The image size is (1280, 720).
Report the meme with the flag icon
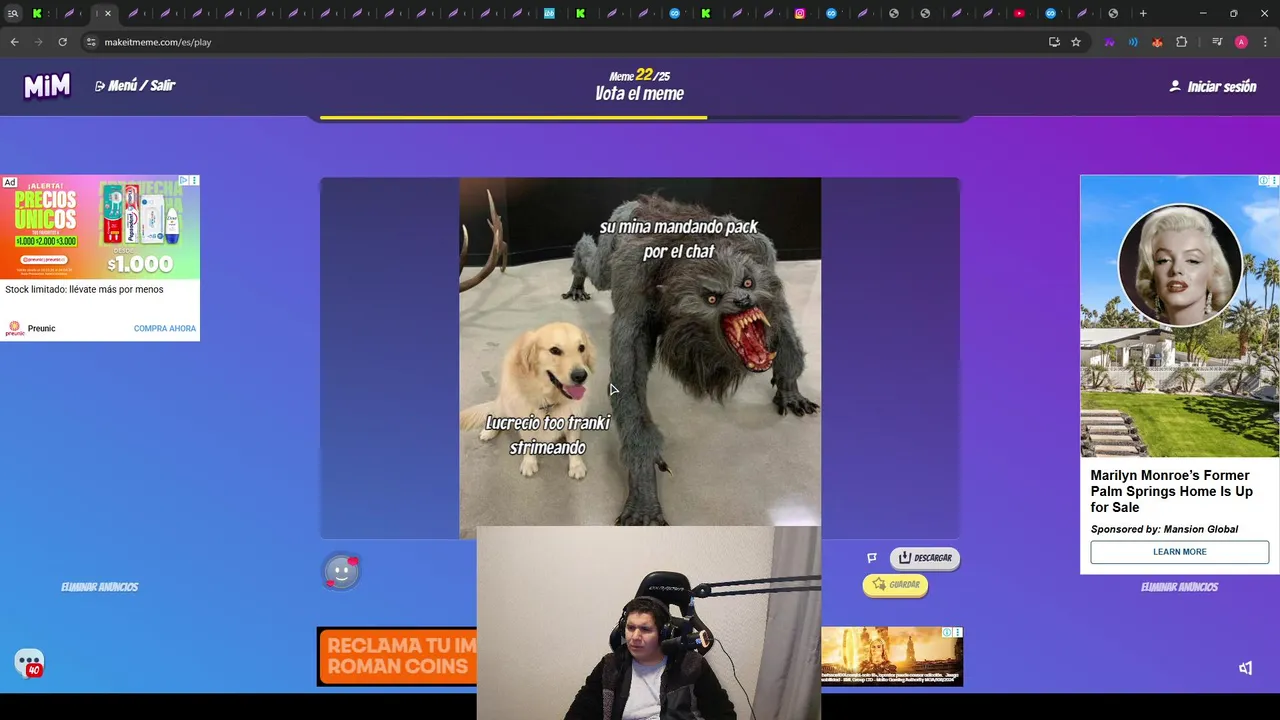(872, 558)
